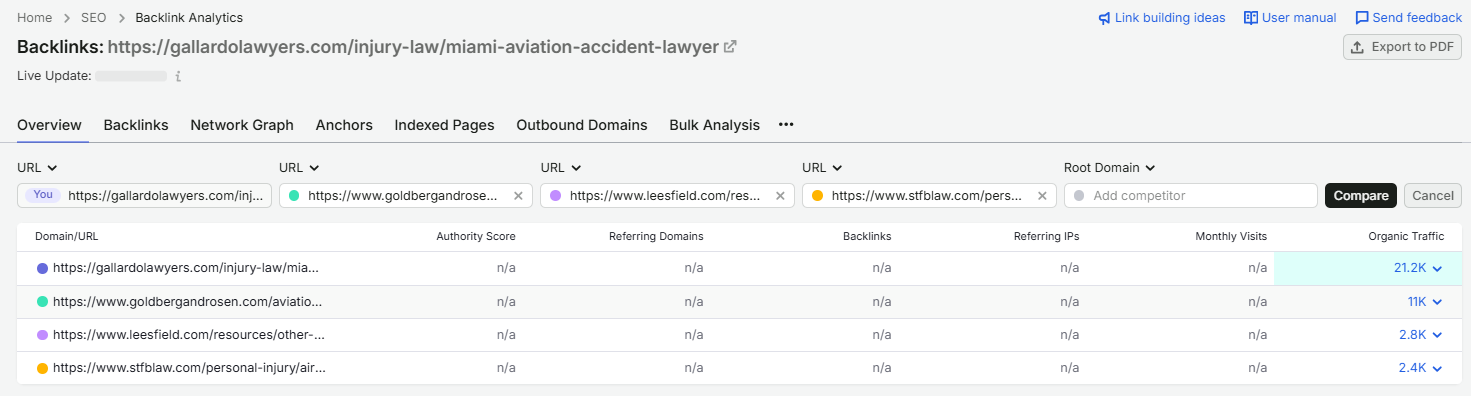Viewport: 1471px width, 396px height.
Task: Click the Organic Traffic column header
Action: 1406,236
